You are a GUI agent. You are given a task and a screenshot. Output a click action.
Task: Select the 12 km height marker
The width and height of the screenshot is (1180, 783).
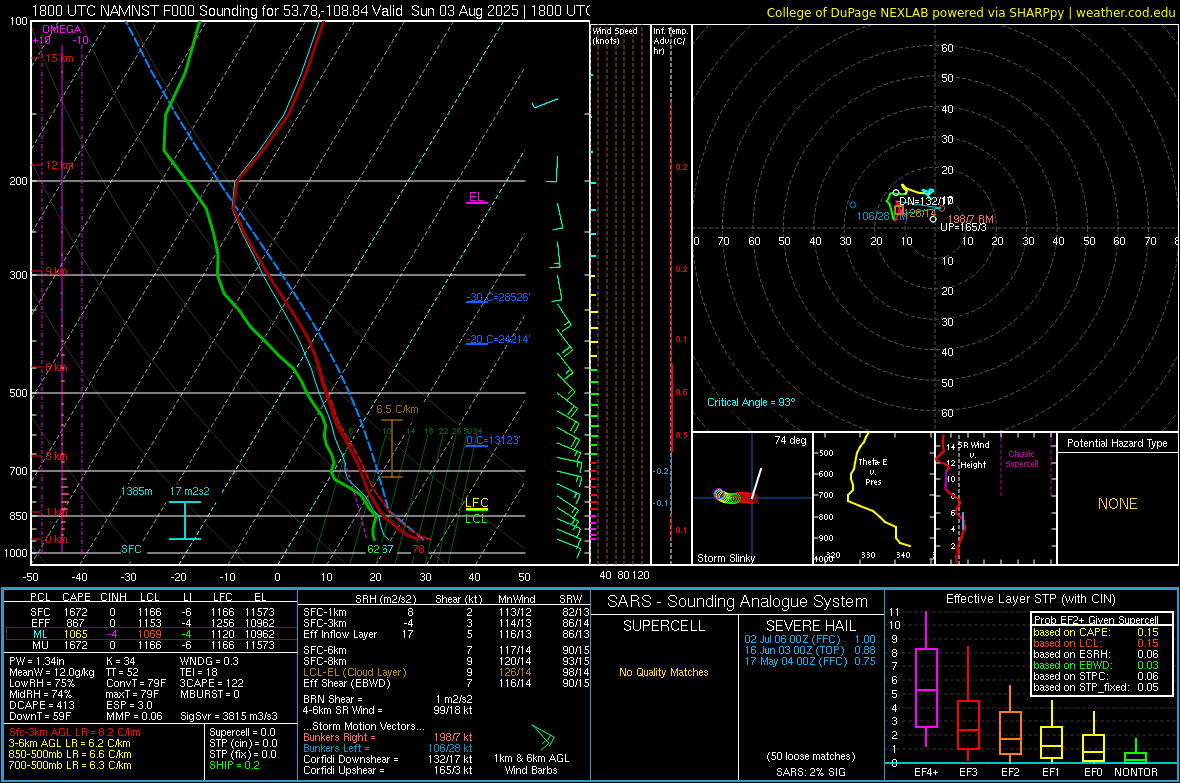coord(58,165)
